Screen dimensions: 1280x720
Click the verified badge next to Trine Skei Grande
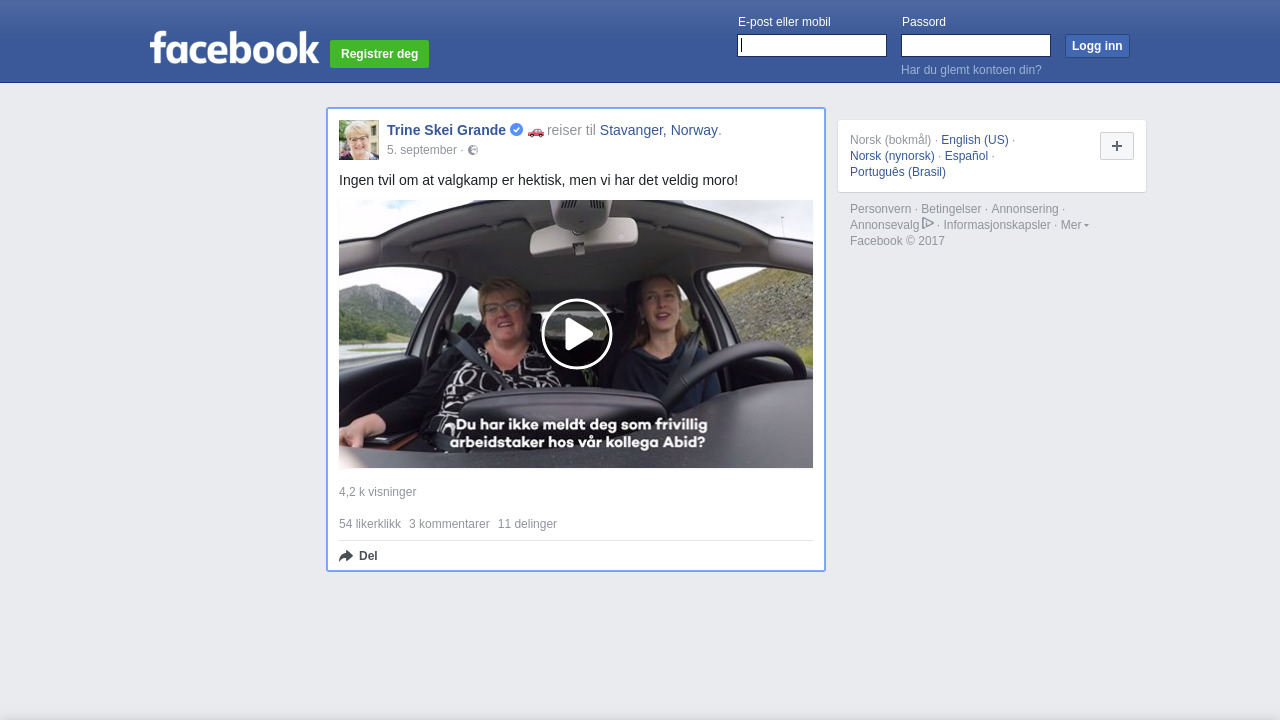(516, 130)
